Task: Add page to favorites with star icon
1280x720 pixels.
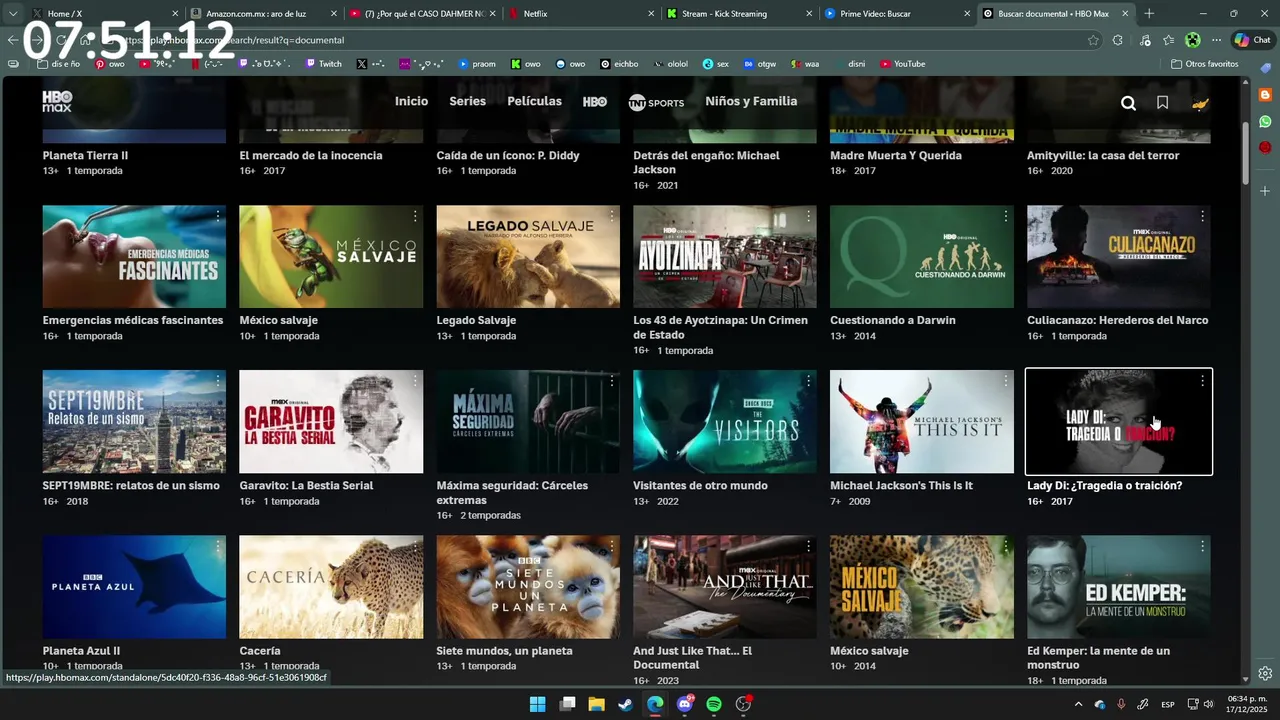Action: 1093,40
